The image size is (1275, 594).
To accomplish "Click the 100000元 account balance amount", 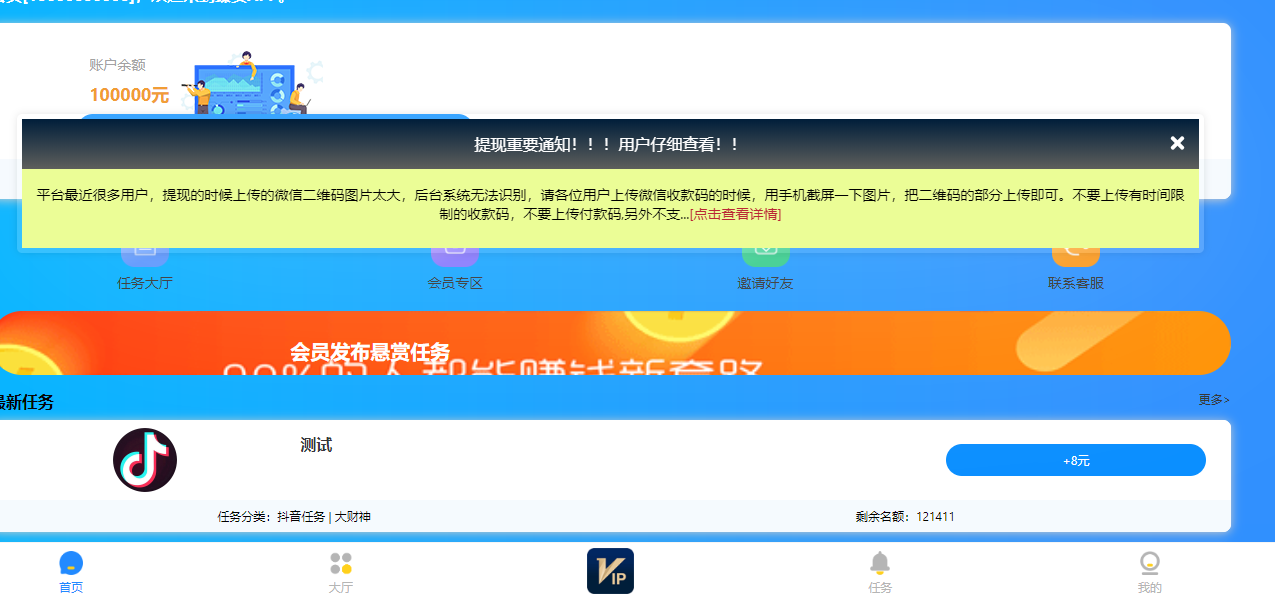I will click(129, 95).
